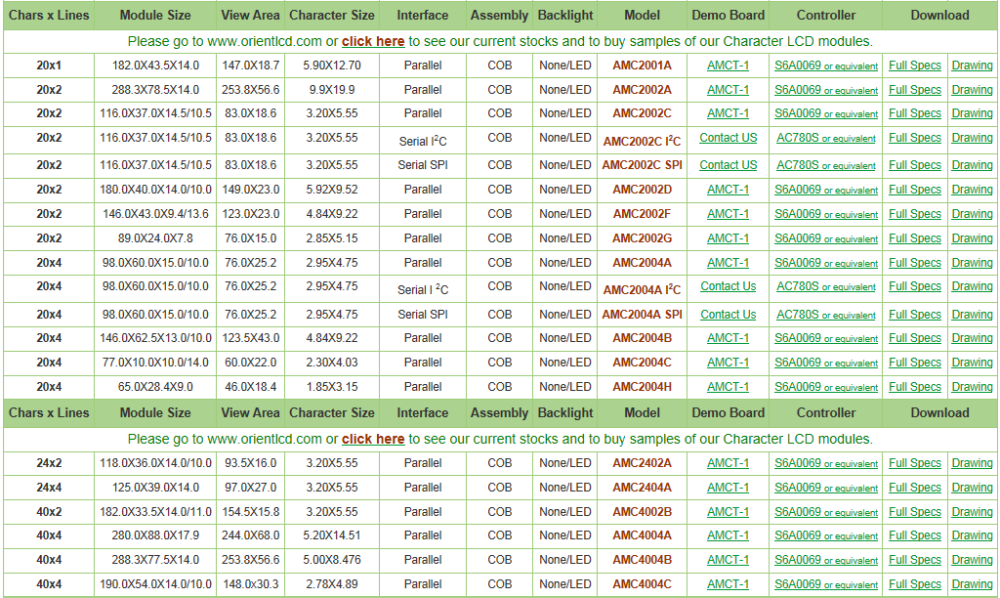
Task: Click the AMC4002B model name
Action: click(x=642, y=511)
